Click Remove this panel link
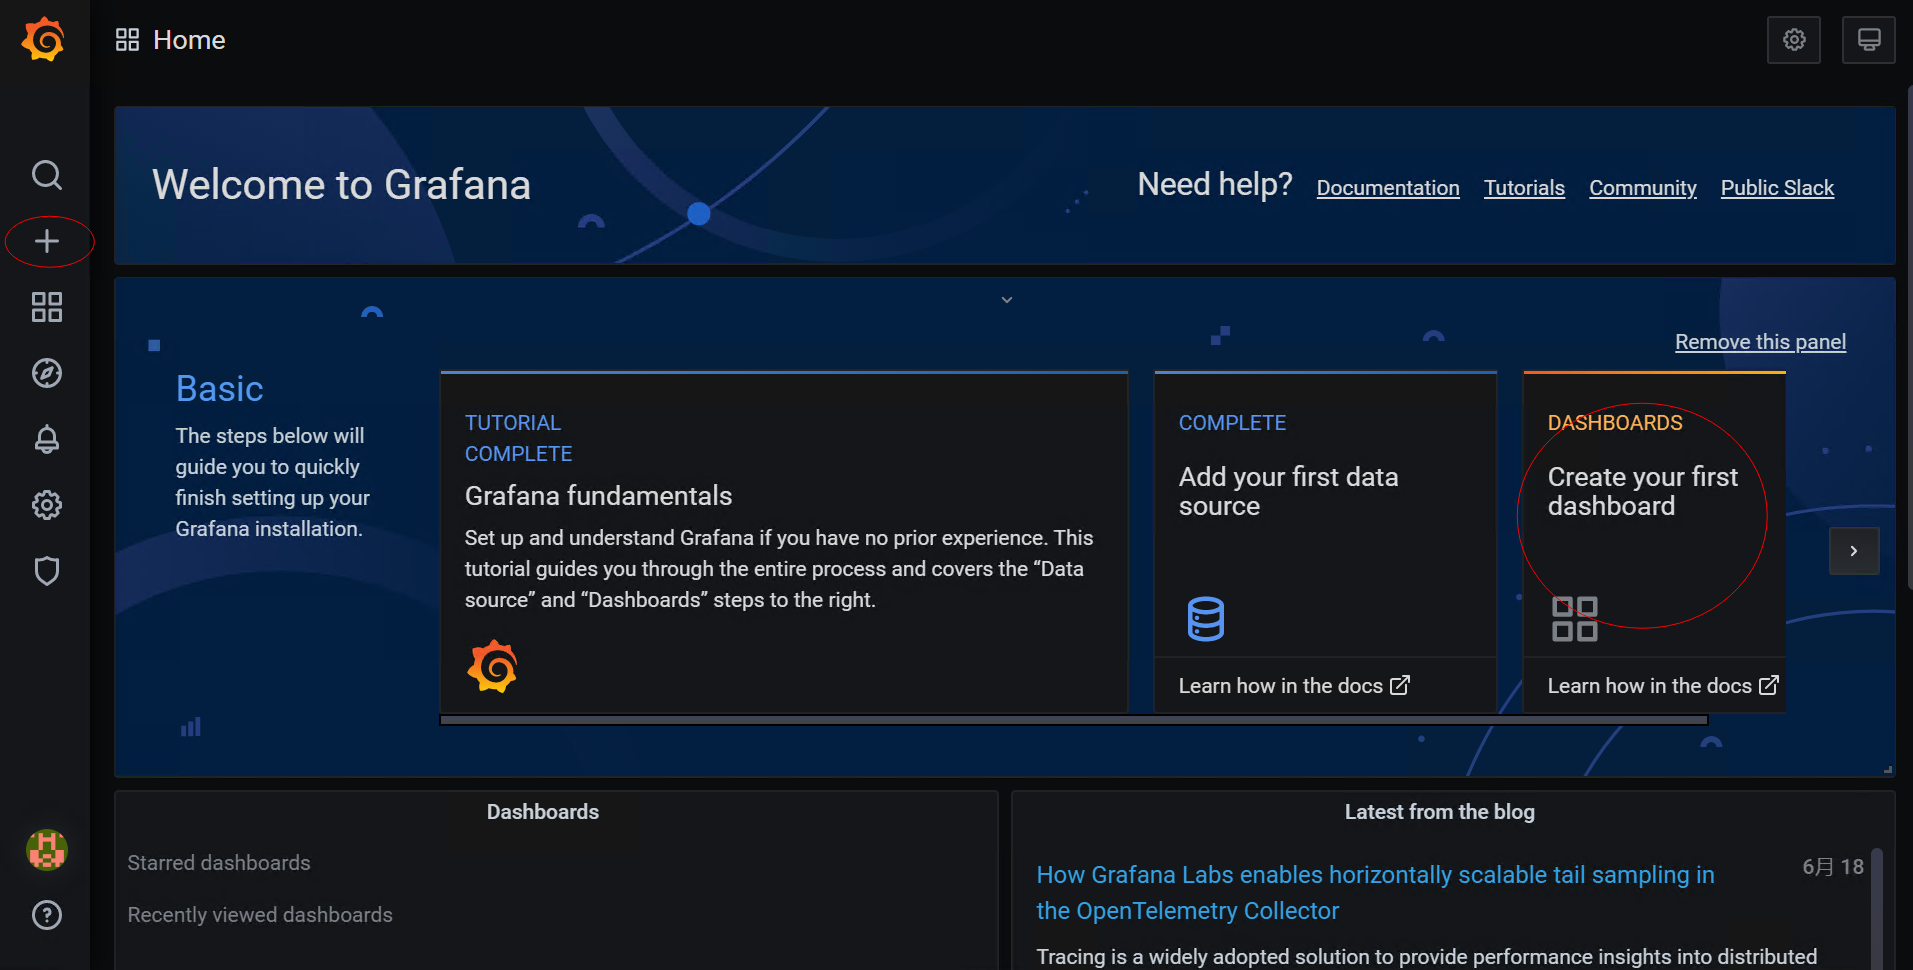The image size is (1913, 970). tap(1760, 342)
